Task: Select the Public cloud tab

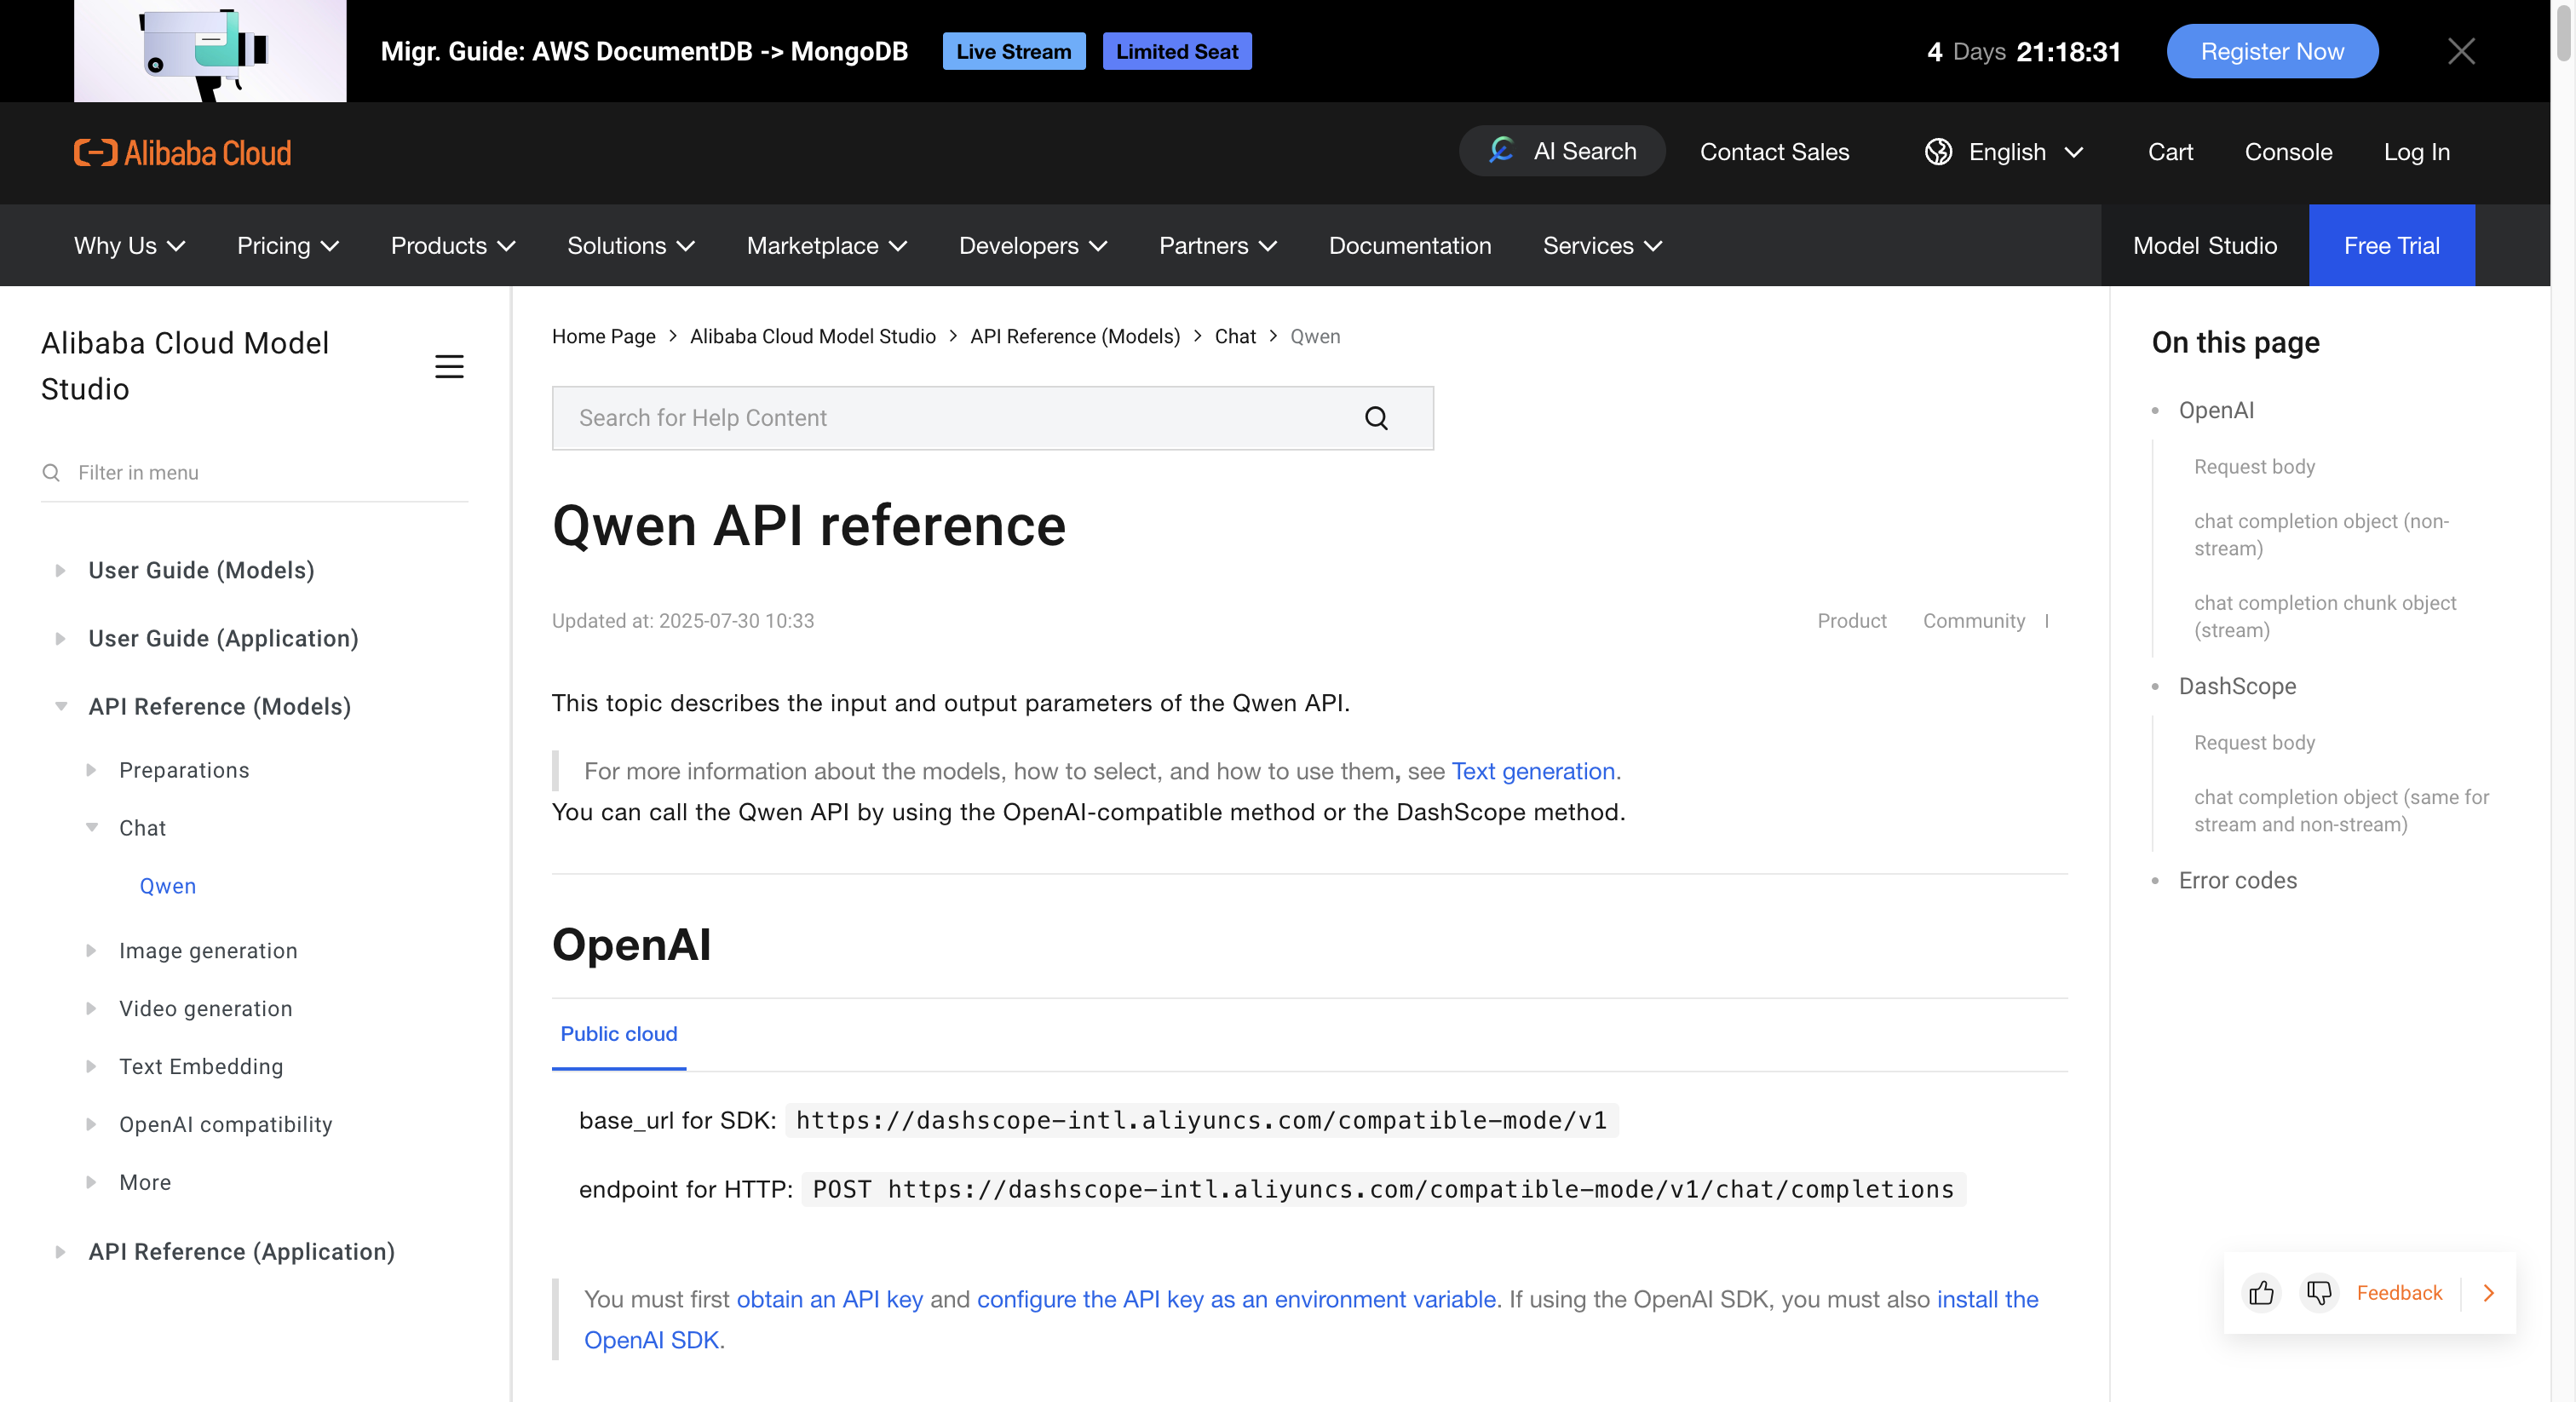Action: pyautogui.click(x=619, y=1034)
